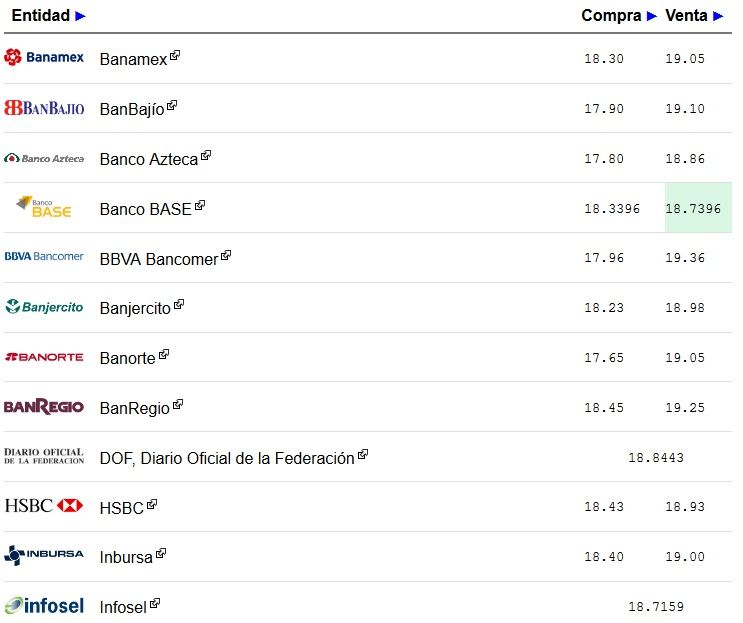Click external link icon beside BBVA Bancomer
Viewport: 743px width, 623px height.
226,255
